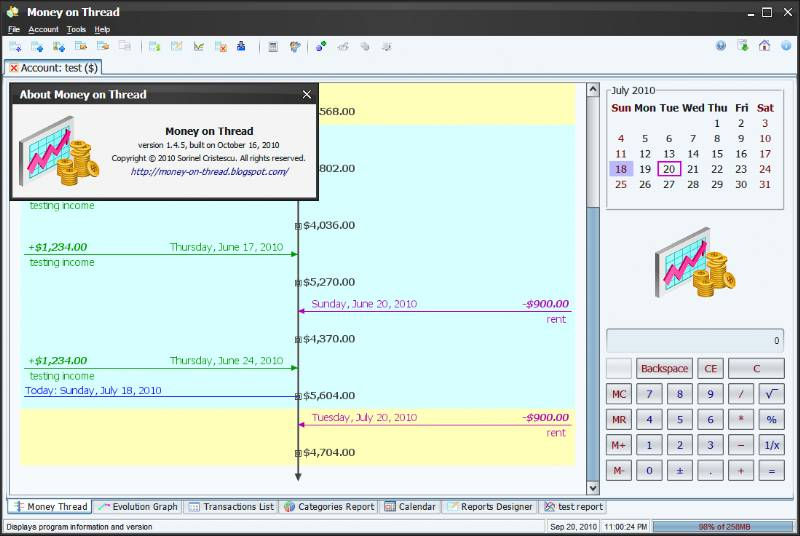
Task: Click the Backspace calculator button
Action: click(664, 368)
